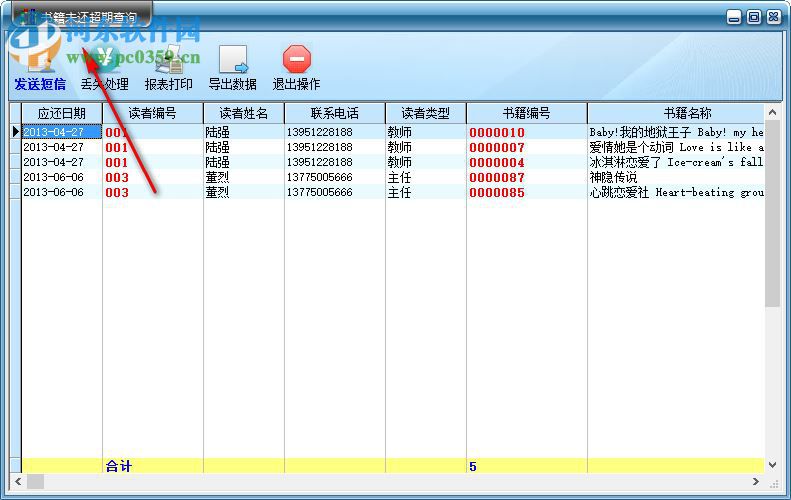This screenshot has width=791, height=500.
Task: Close the window
Action: [x=773, y=17]
